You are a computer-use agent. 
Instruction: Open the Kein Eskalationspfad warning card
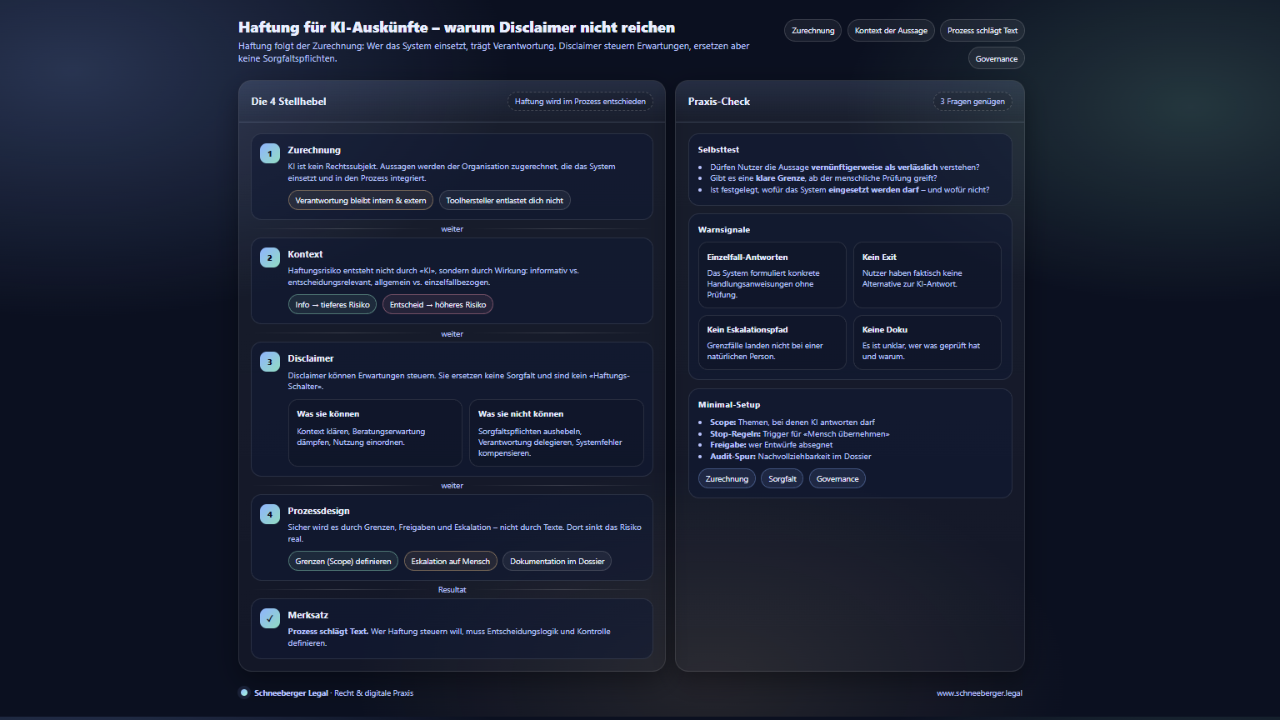pyautogui.click(x=772, y=342)
